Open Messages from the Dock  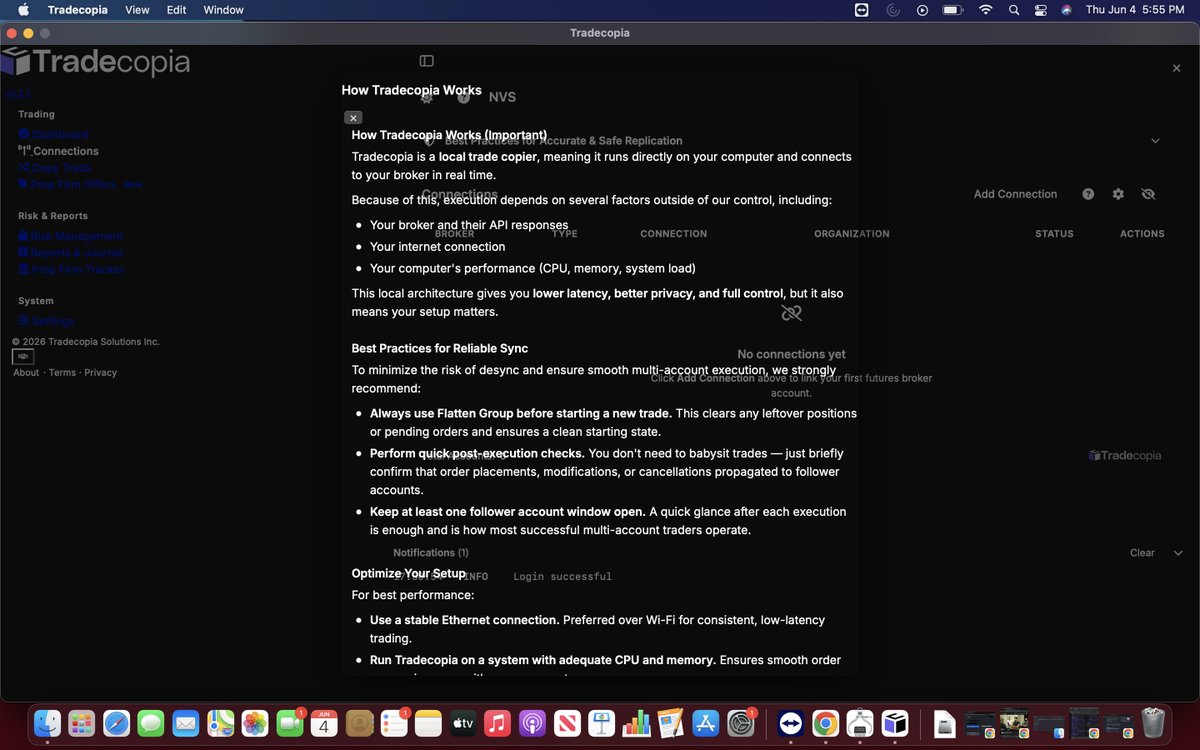click(151, 723)
